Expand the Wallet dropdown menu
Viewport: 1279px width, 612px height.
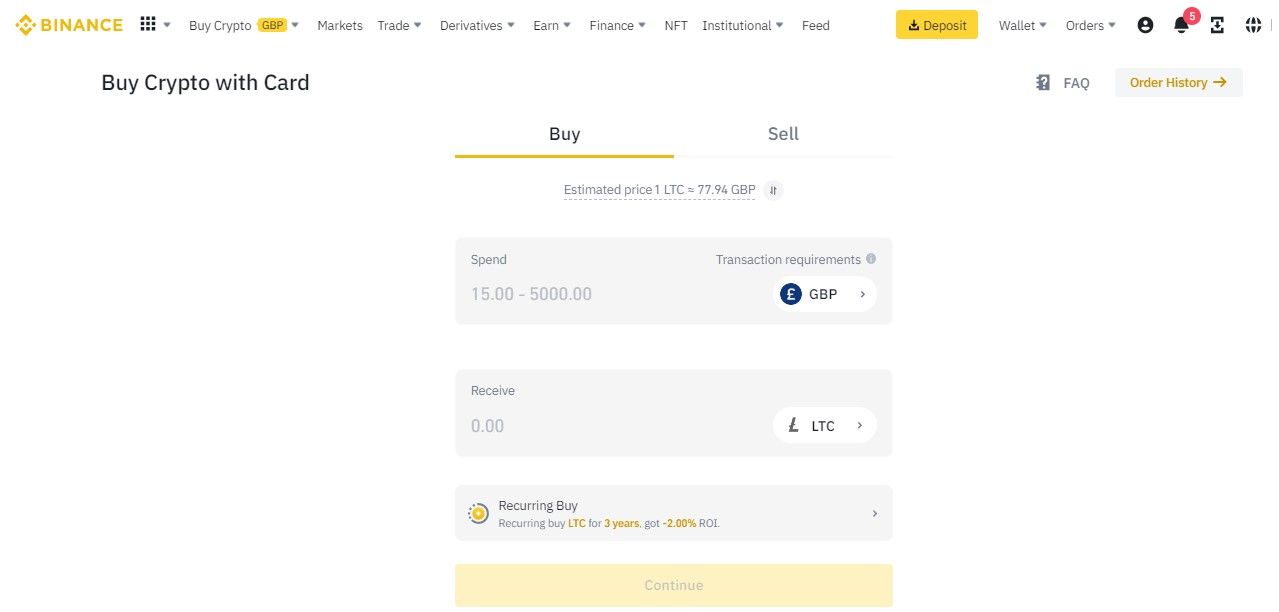click(x=1023, y=25)
